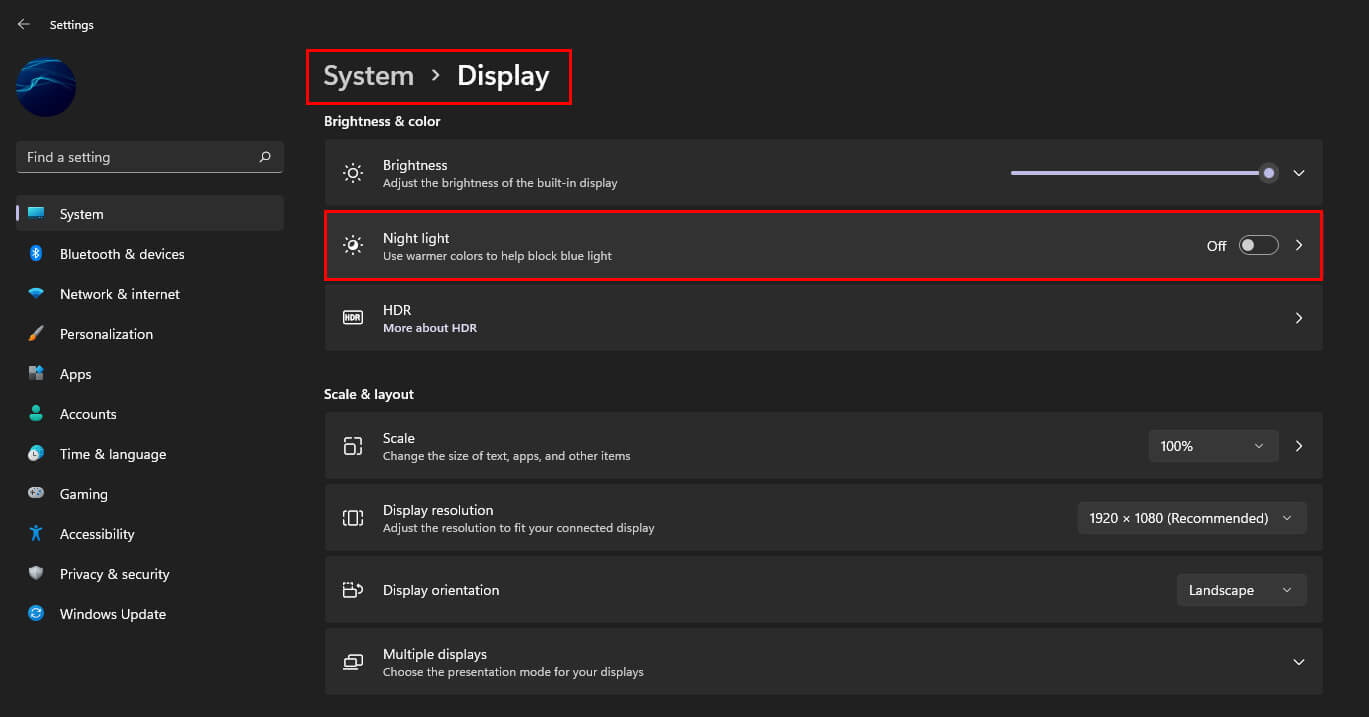Click the Brightness & color heading
This screenshot has width=1369, height=717.
(x=382, y=121)
